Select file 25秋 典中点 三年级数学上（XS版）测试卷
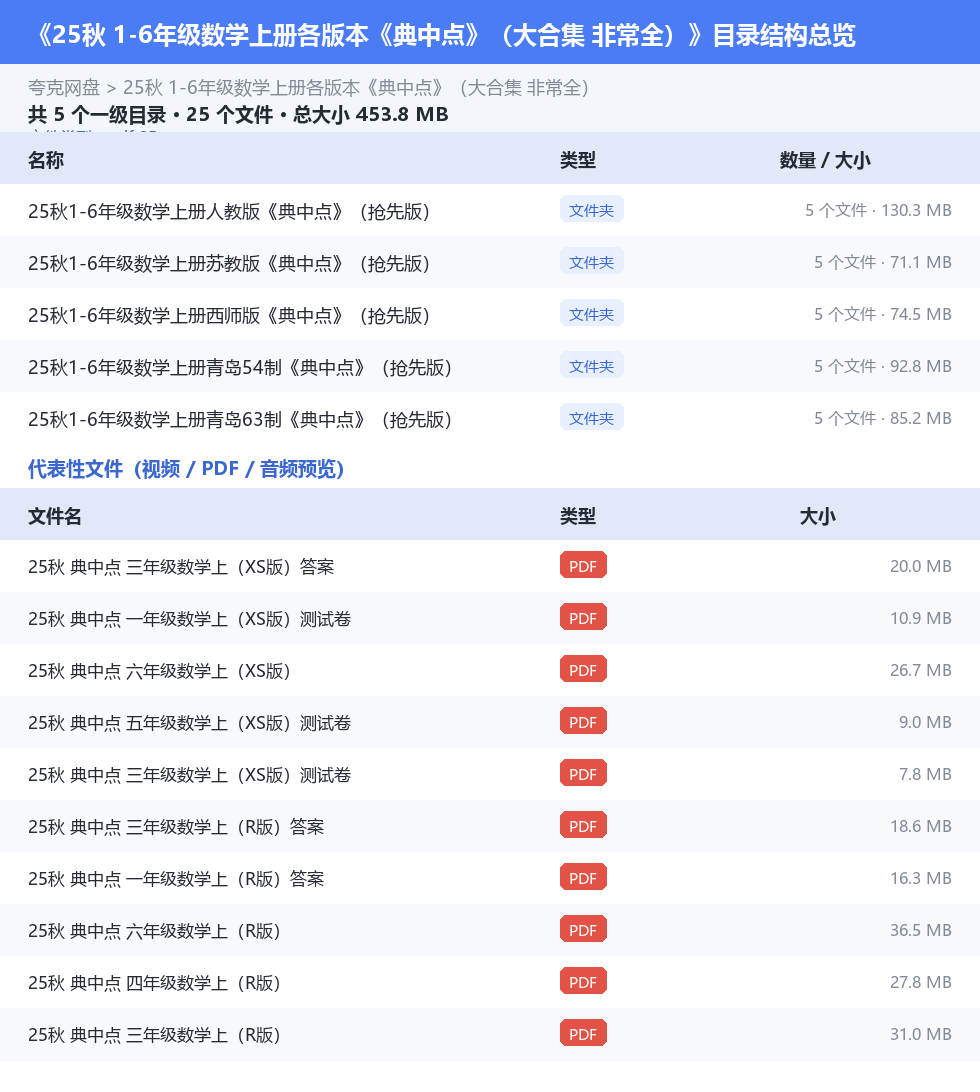Image resolution: width=980 pixels, height=1092 pixels. tap(189, 775)
